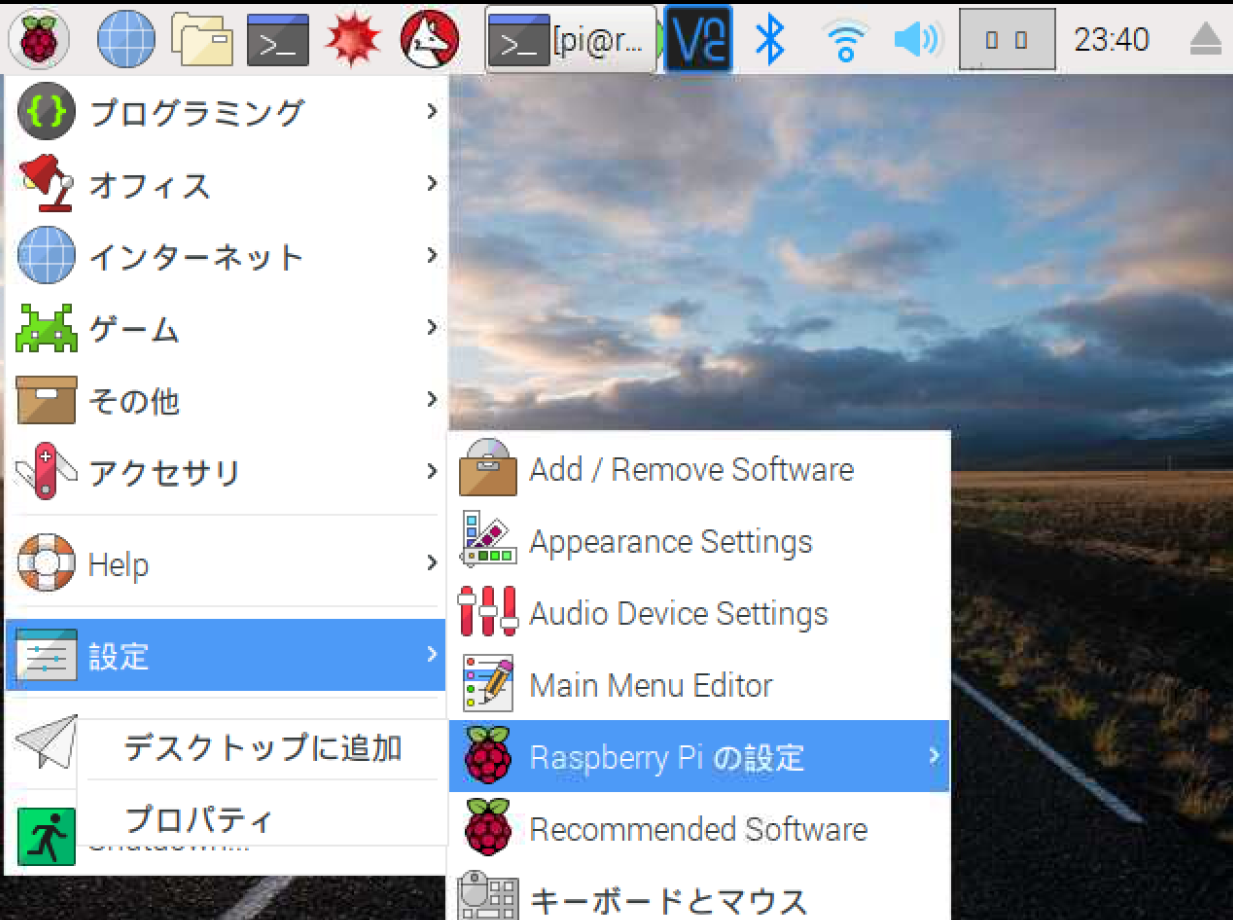Click the eject icon in the panel
Viewport: 1233px width, 920px height.
(1208, 40)
